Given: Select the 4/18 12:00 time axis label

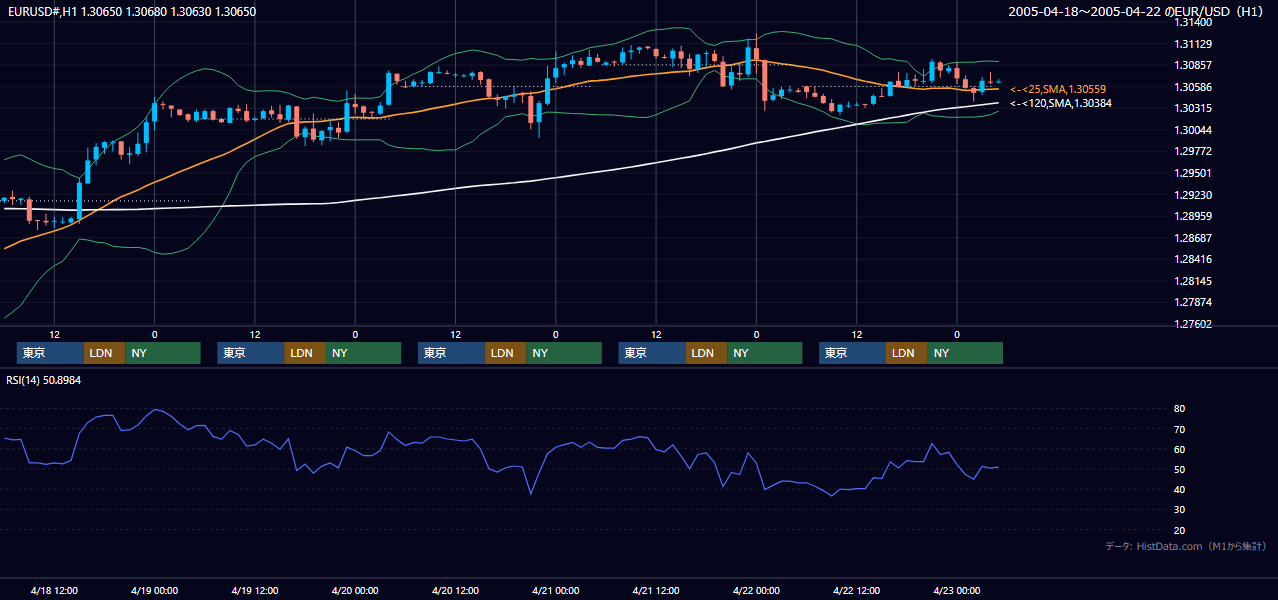Looking at the screenshot, I should pos(54,590).
